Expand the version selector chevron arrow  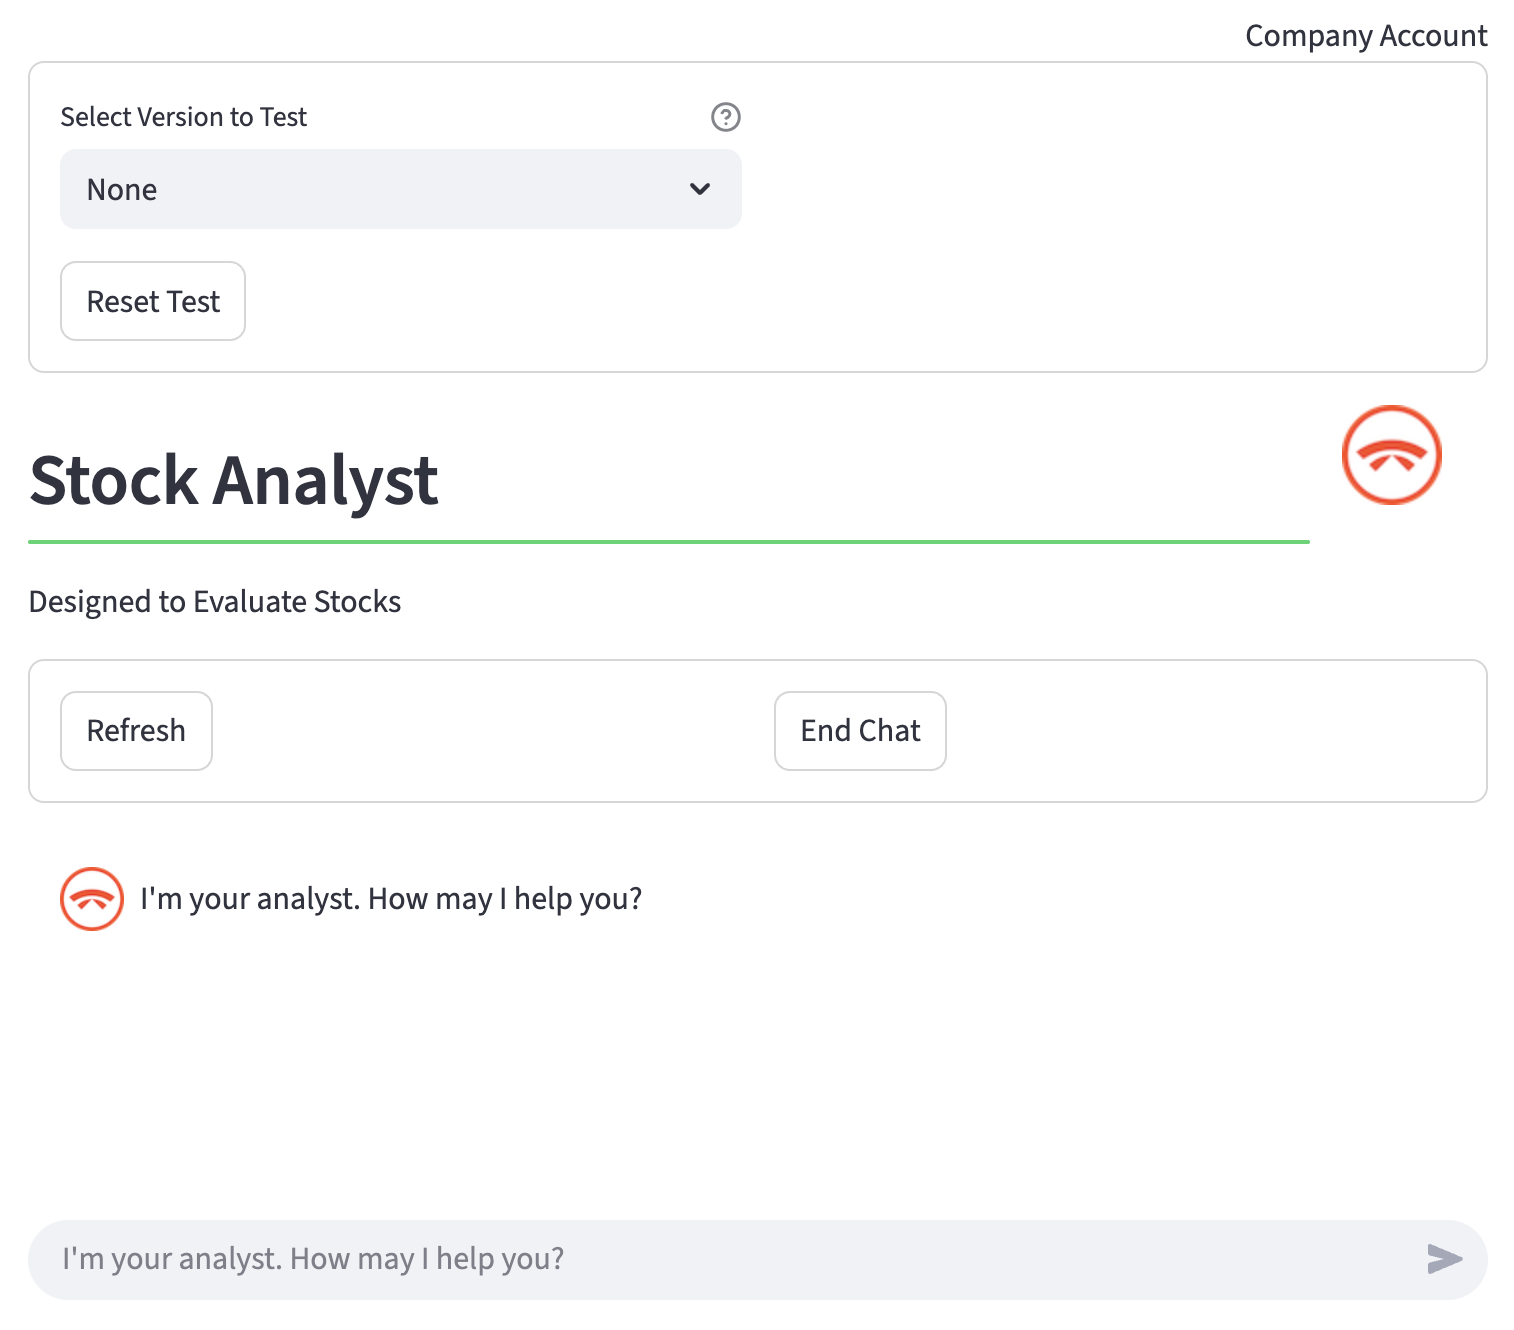point(700,189)
